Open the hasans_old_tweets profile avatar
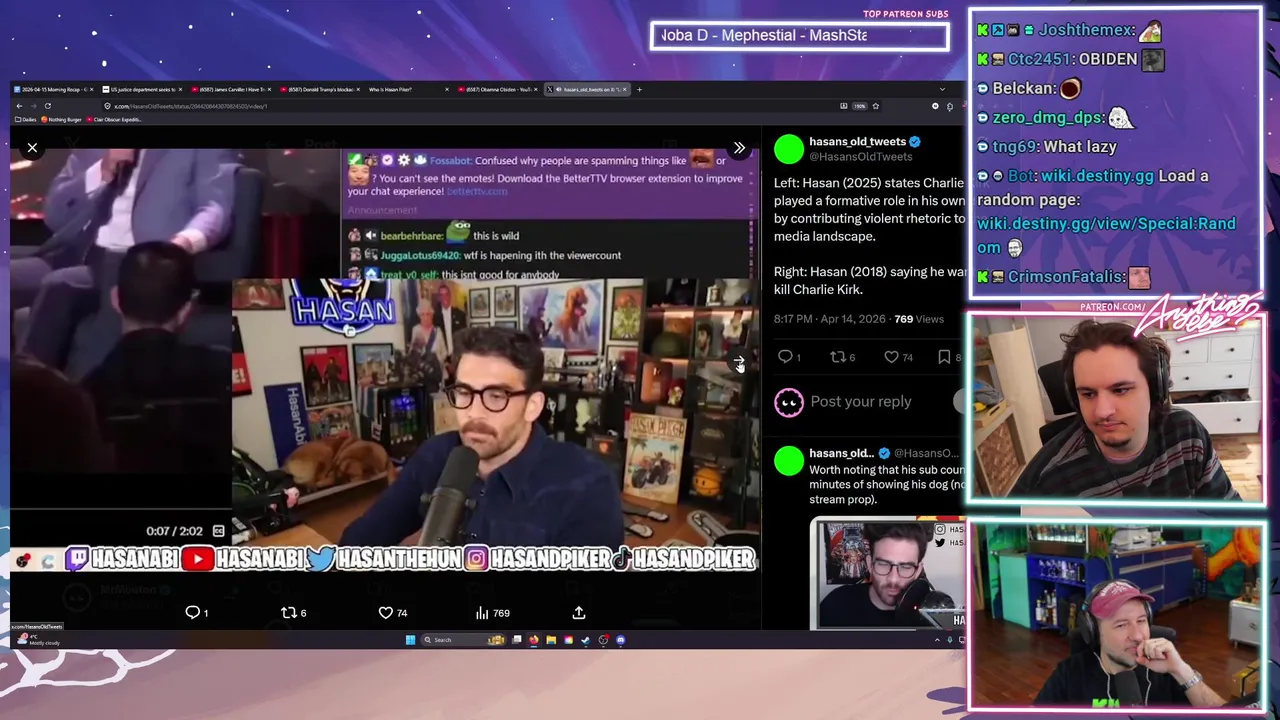The image size is (1280, 720). coord(789,149)
